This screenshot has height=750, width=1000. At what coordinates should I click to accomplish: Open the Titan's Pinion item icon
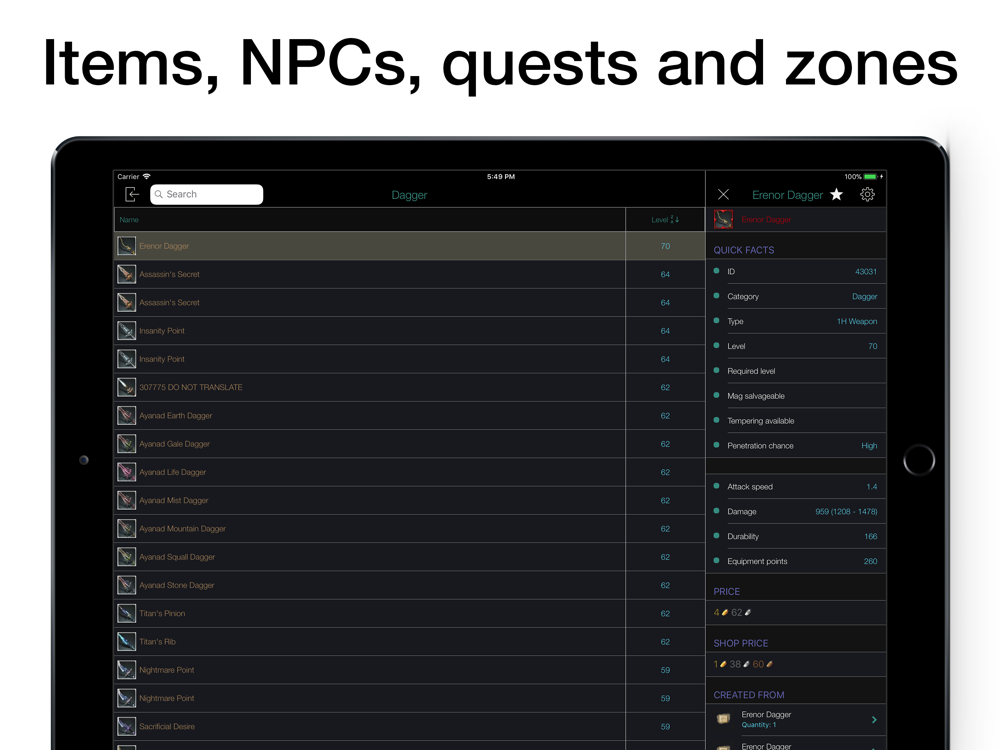point(126,614)
